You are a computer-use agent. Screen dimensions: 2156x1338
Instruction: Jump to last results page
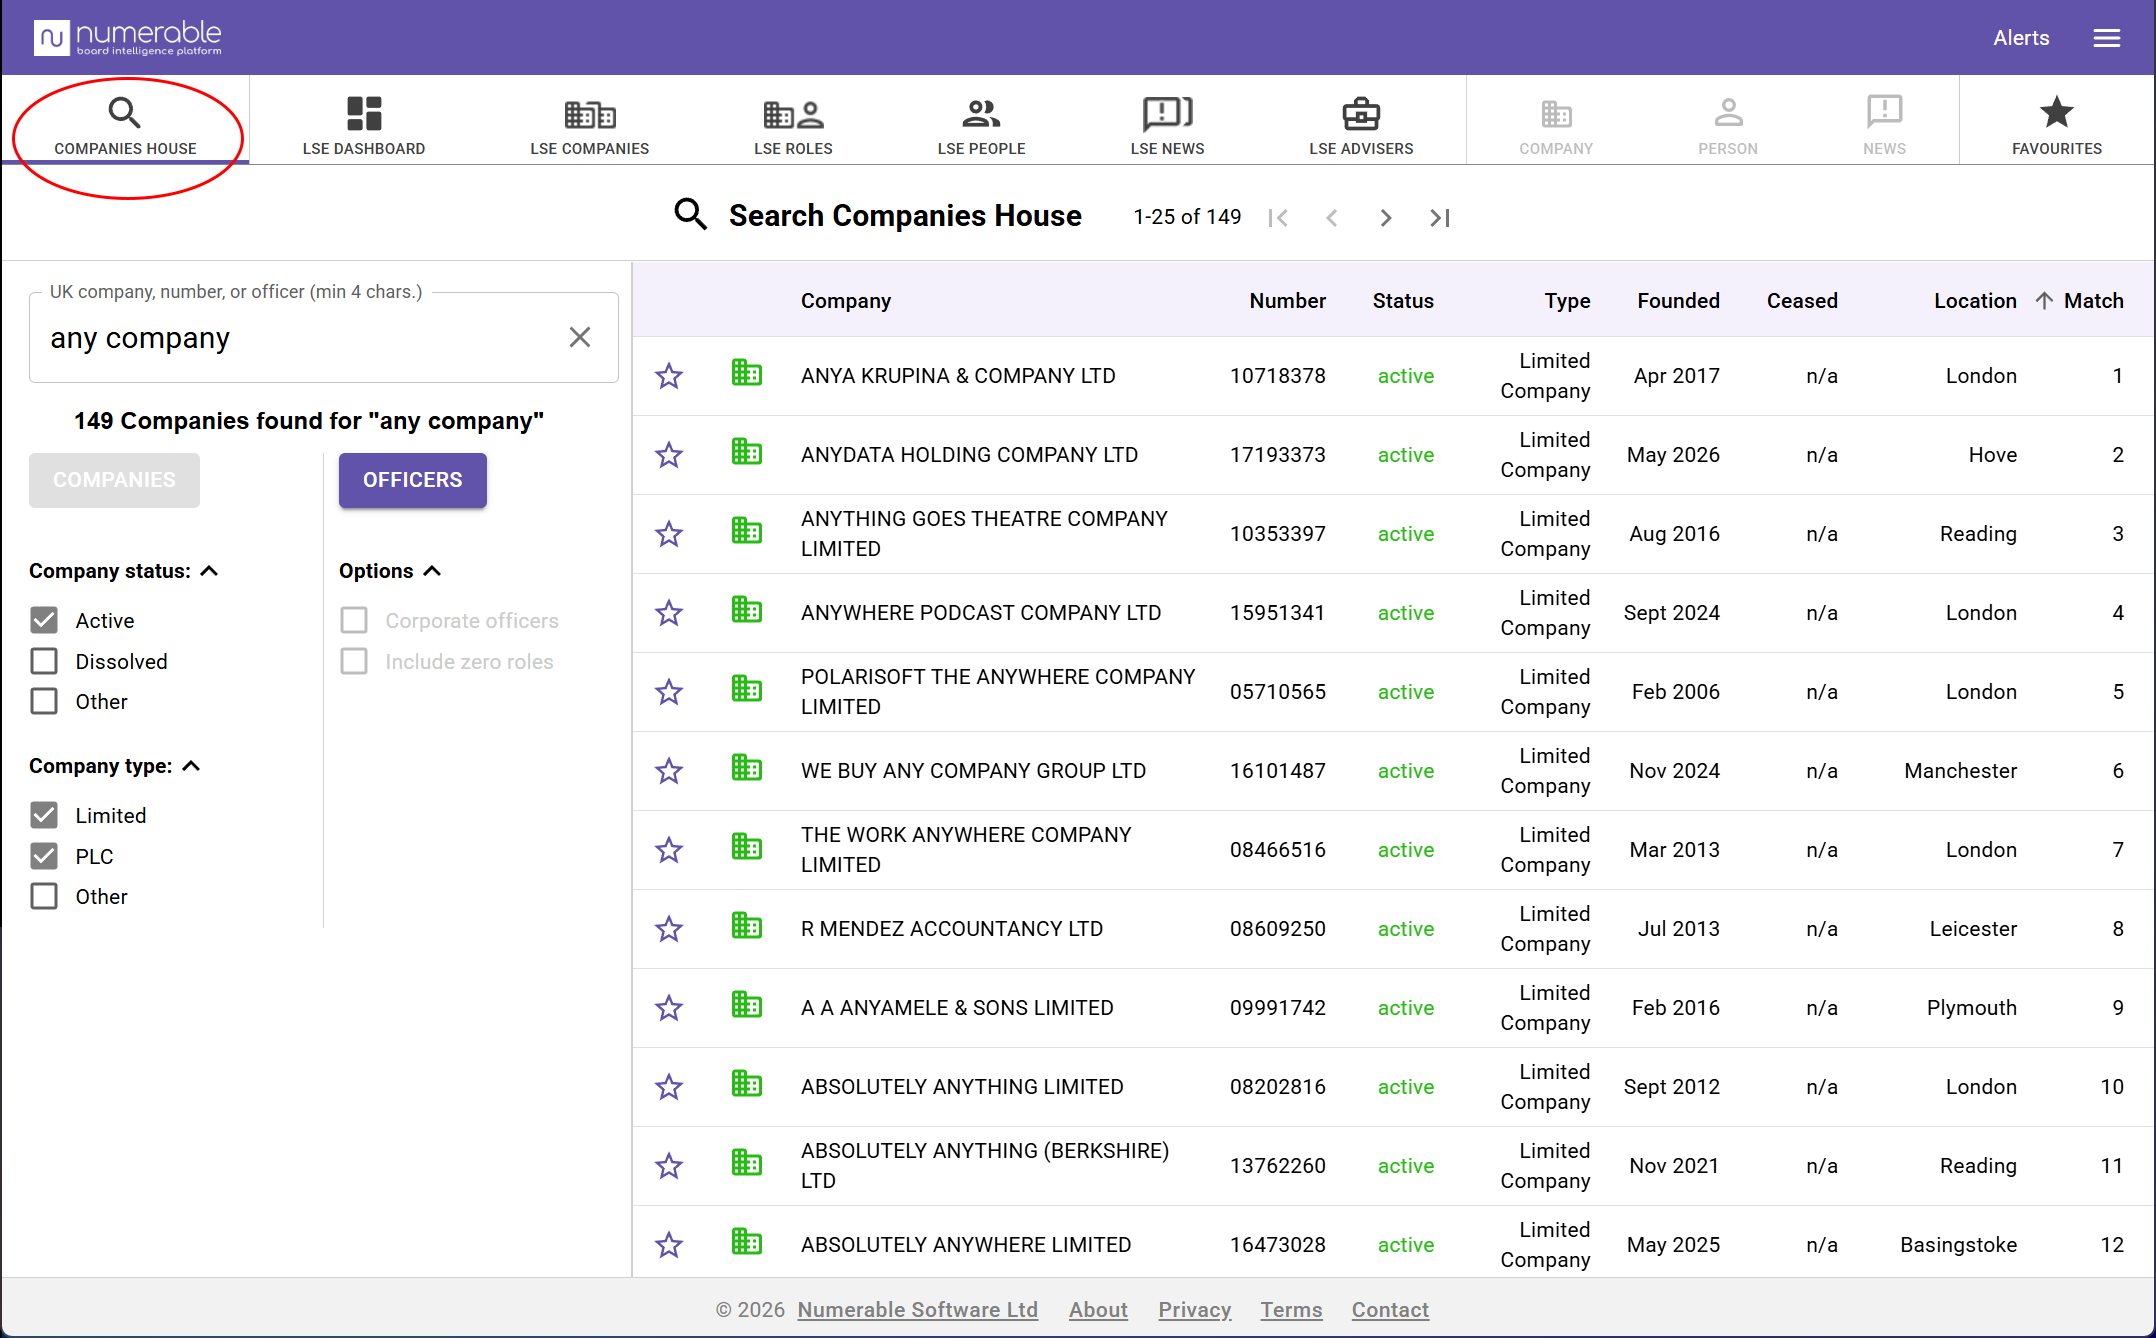1439,218
